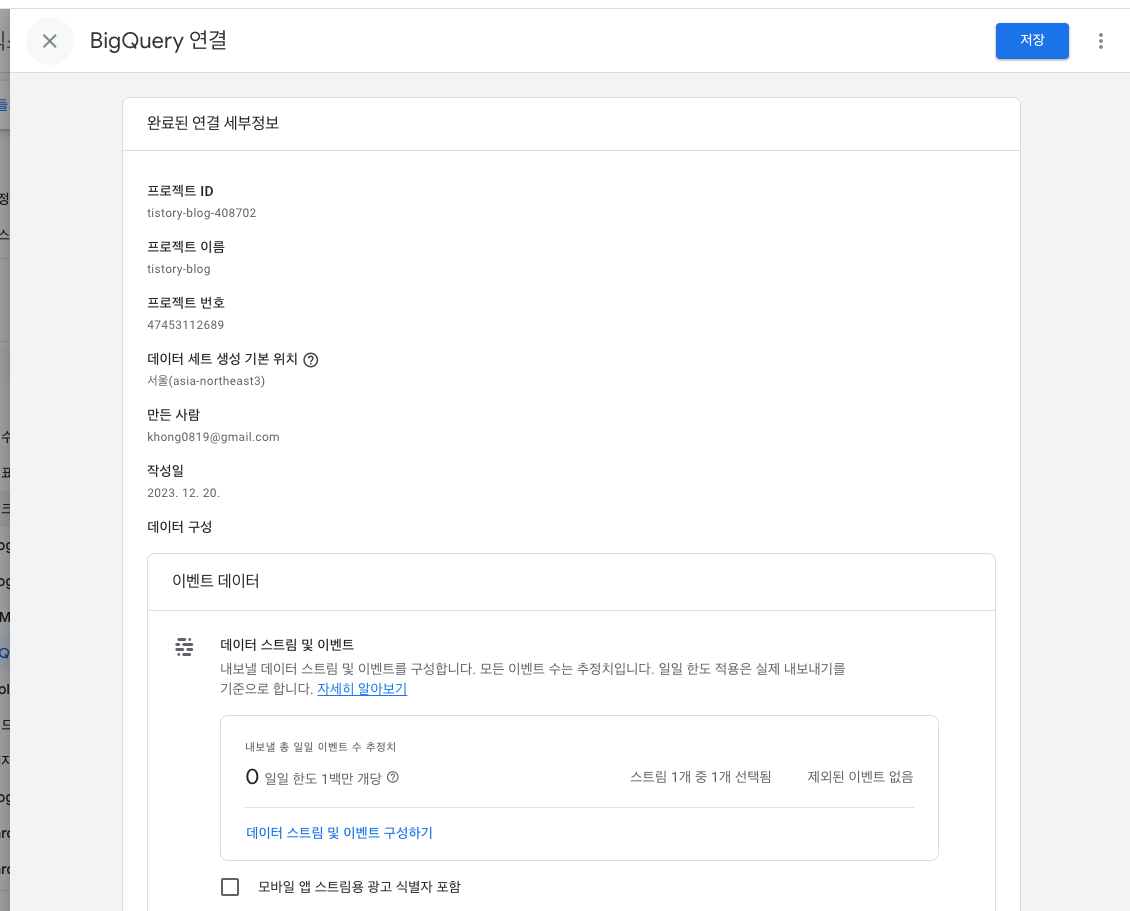Open help for 일일 한도 1백만 개당
The height and width of the screenshot is (911, 1130).
point(393,778)
